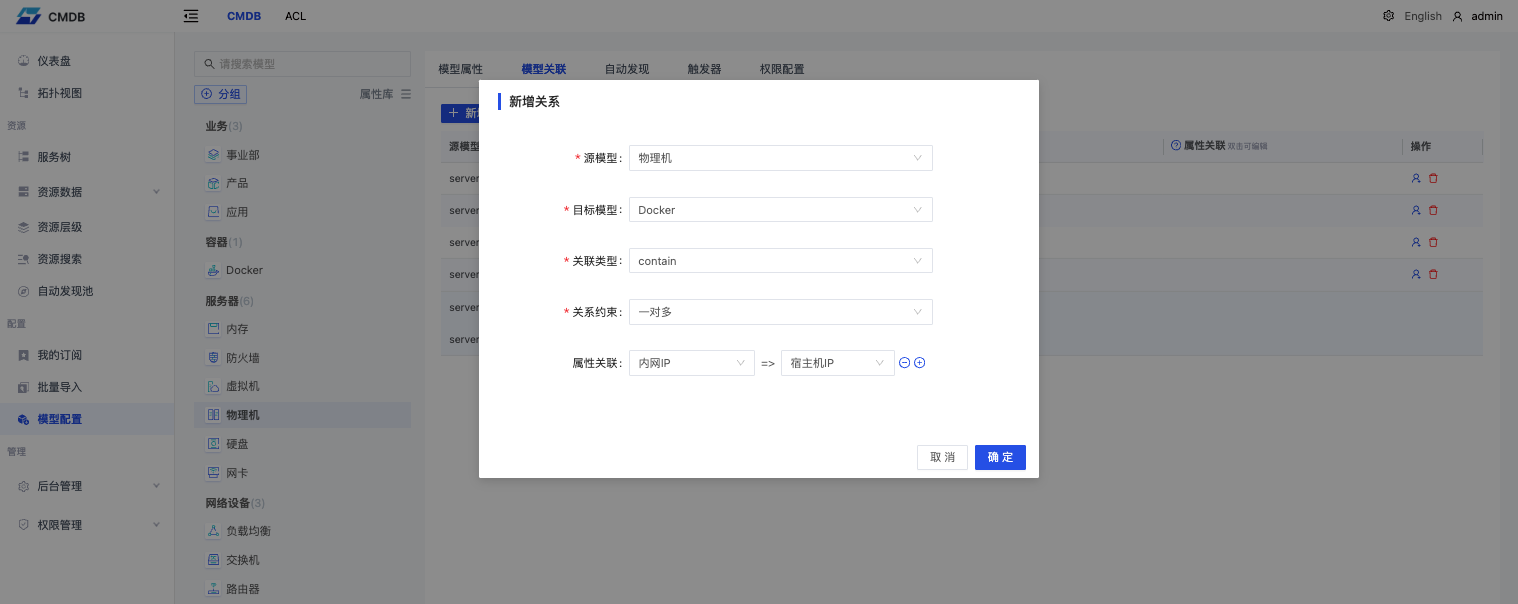Viewport: 1518px width, 604px height.
Task: Click the settings gear icon in the header
Action: pos(1388,16)
